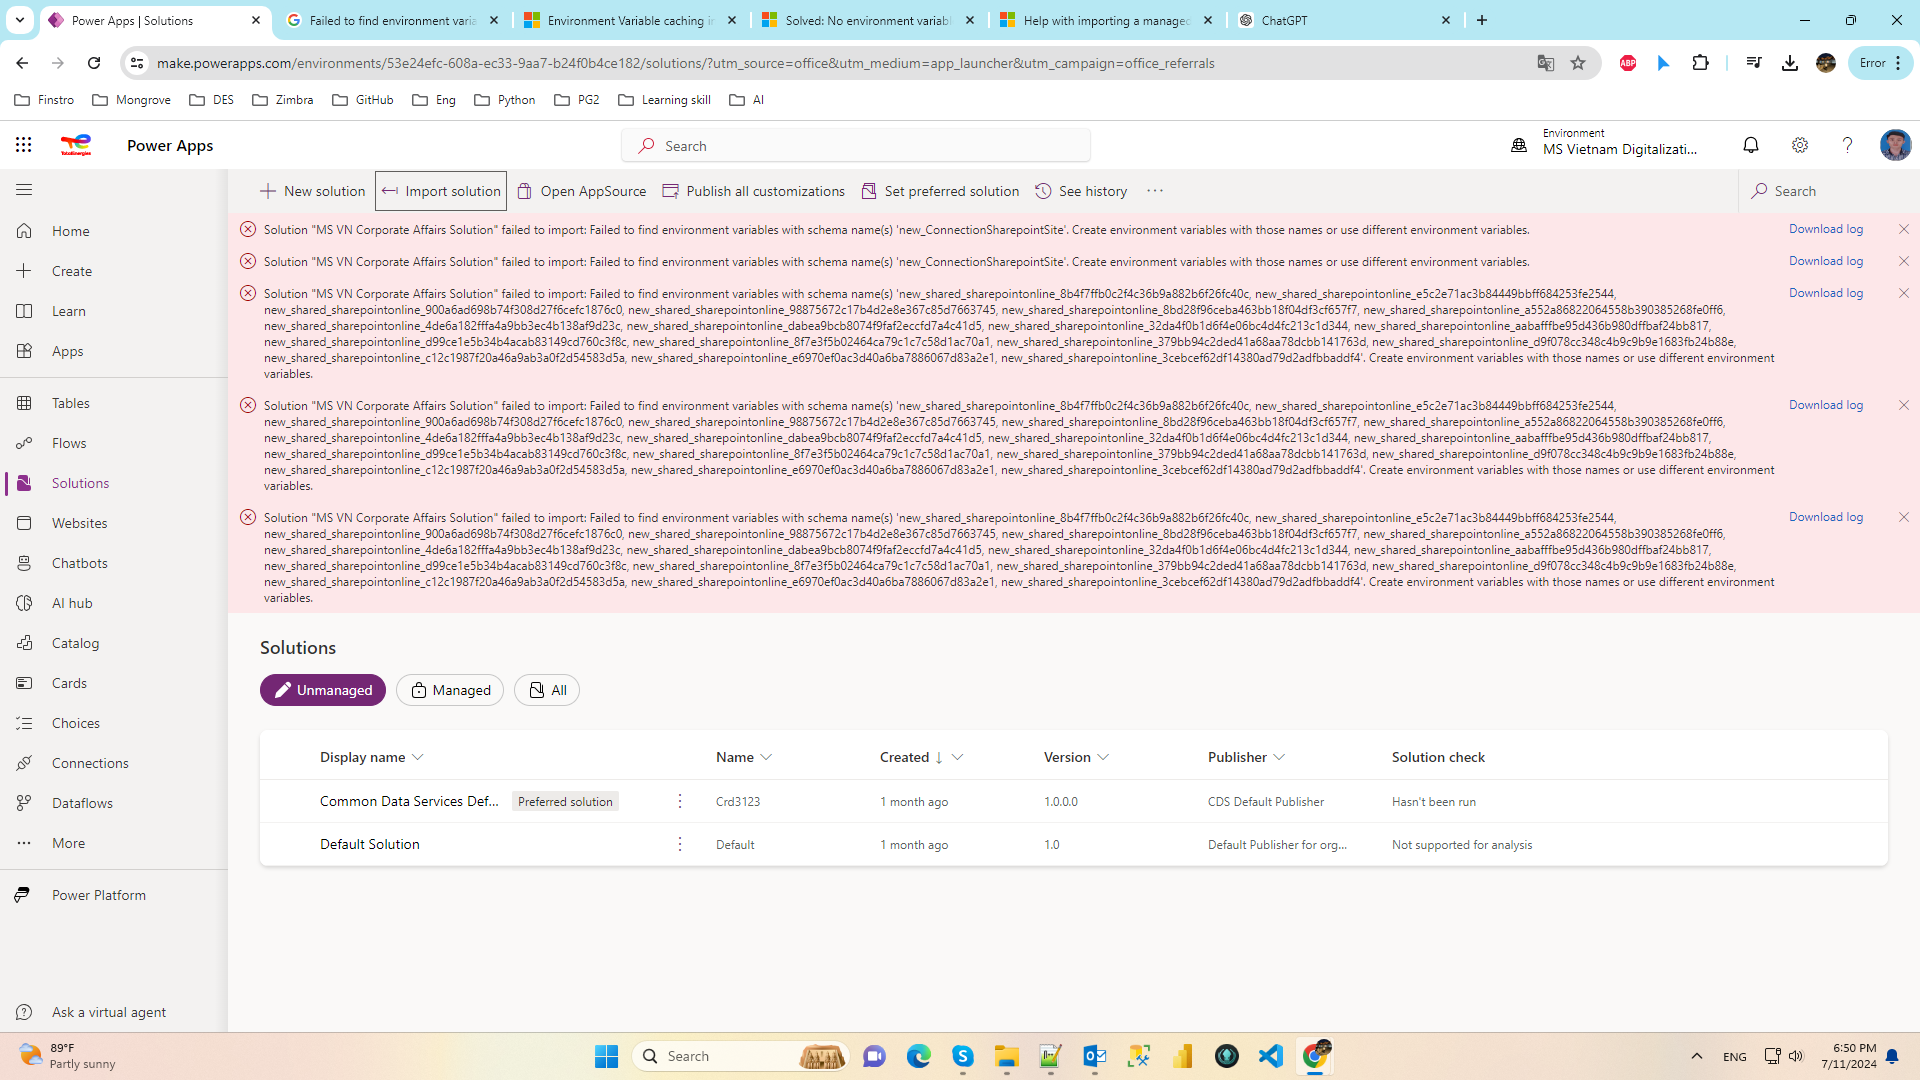Screen dimensions: 1920x1080
Task: Open the browser Extensions puzzle icon
Action: click(x=1700, y=63)
